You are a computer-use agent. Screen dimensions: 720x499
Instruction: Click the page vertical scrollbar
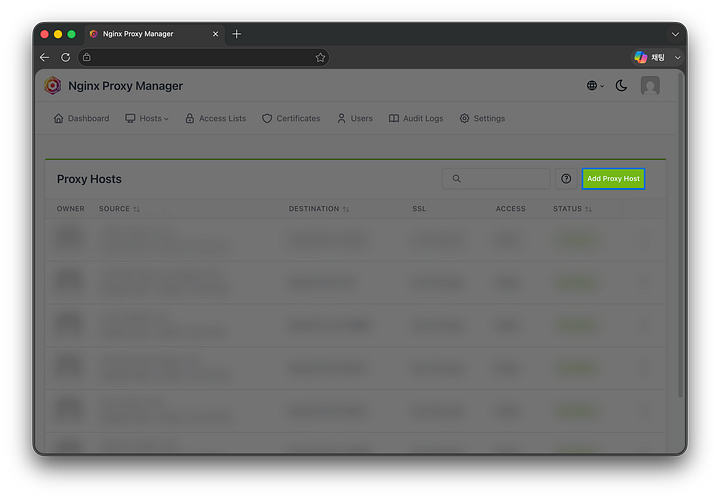point(681,234)
